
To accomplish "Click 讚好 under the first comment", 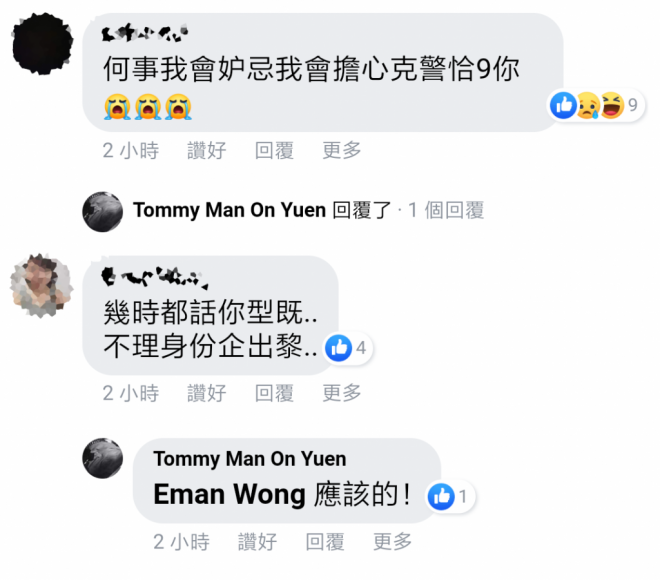I will (x=207, y=150).
